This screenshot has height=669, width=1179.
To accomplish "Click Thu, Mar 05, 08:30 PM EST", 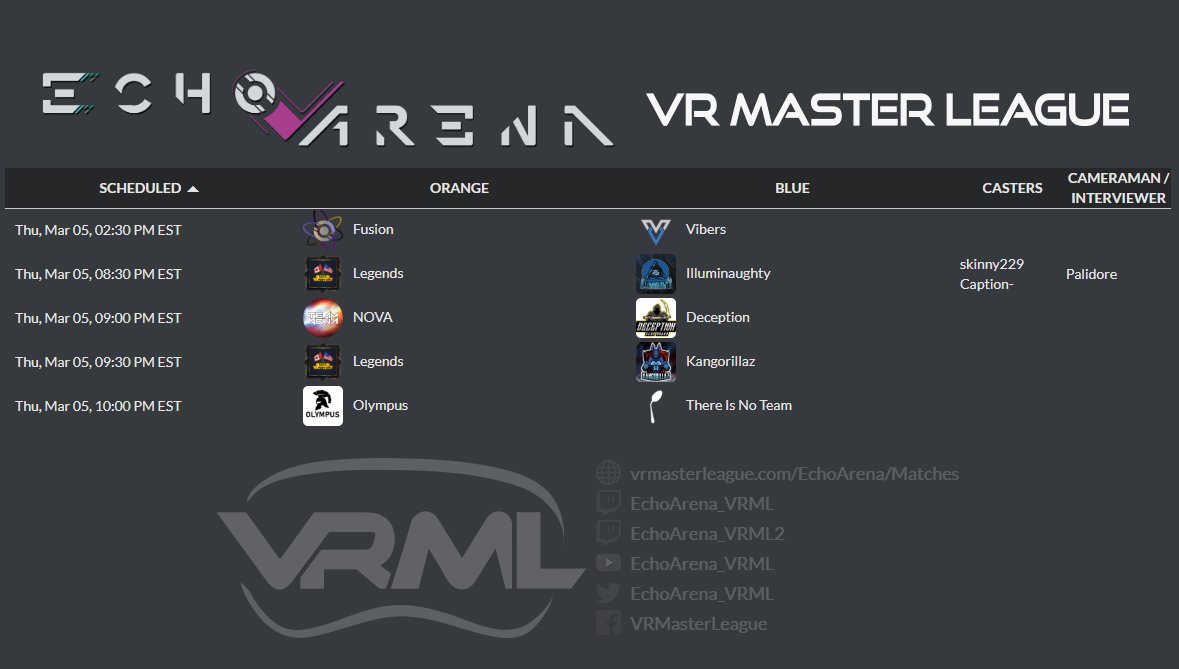I will click(98, 274).
